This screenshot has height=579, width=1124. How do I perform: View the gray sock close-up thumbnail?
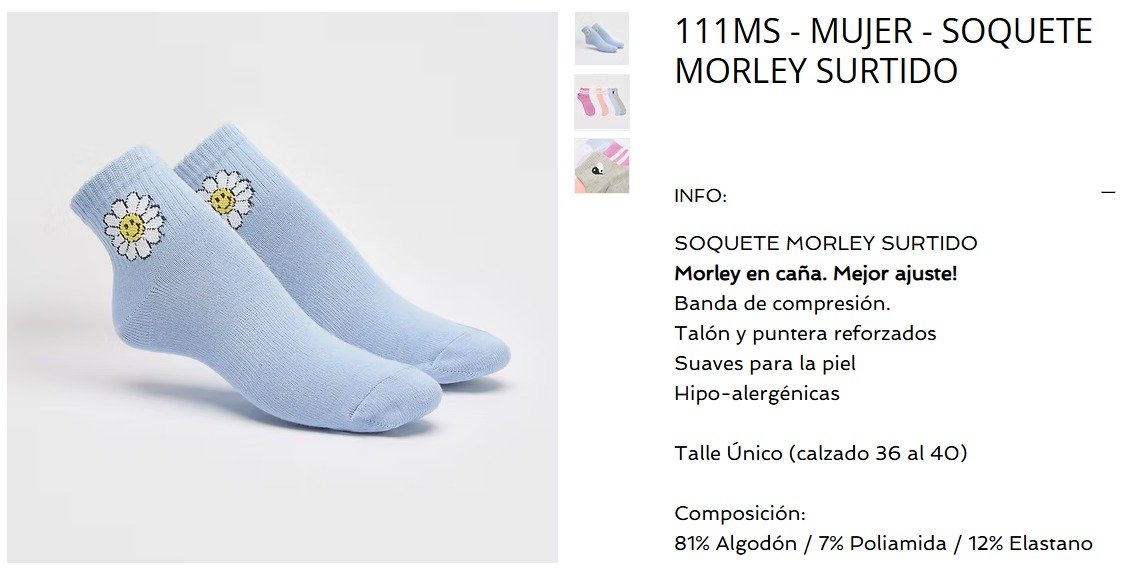coord(601,166)
